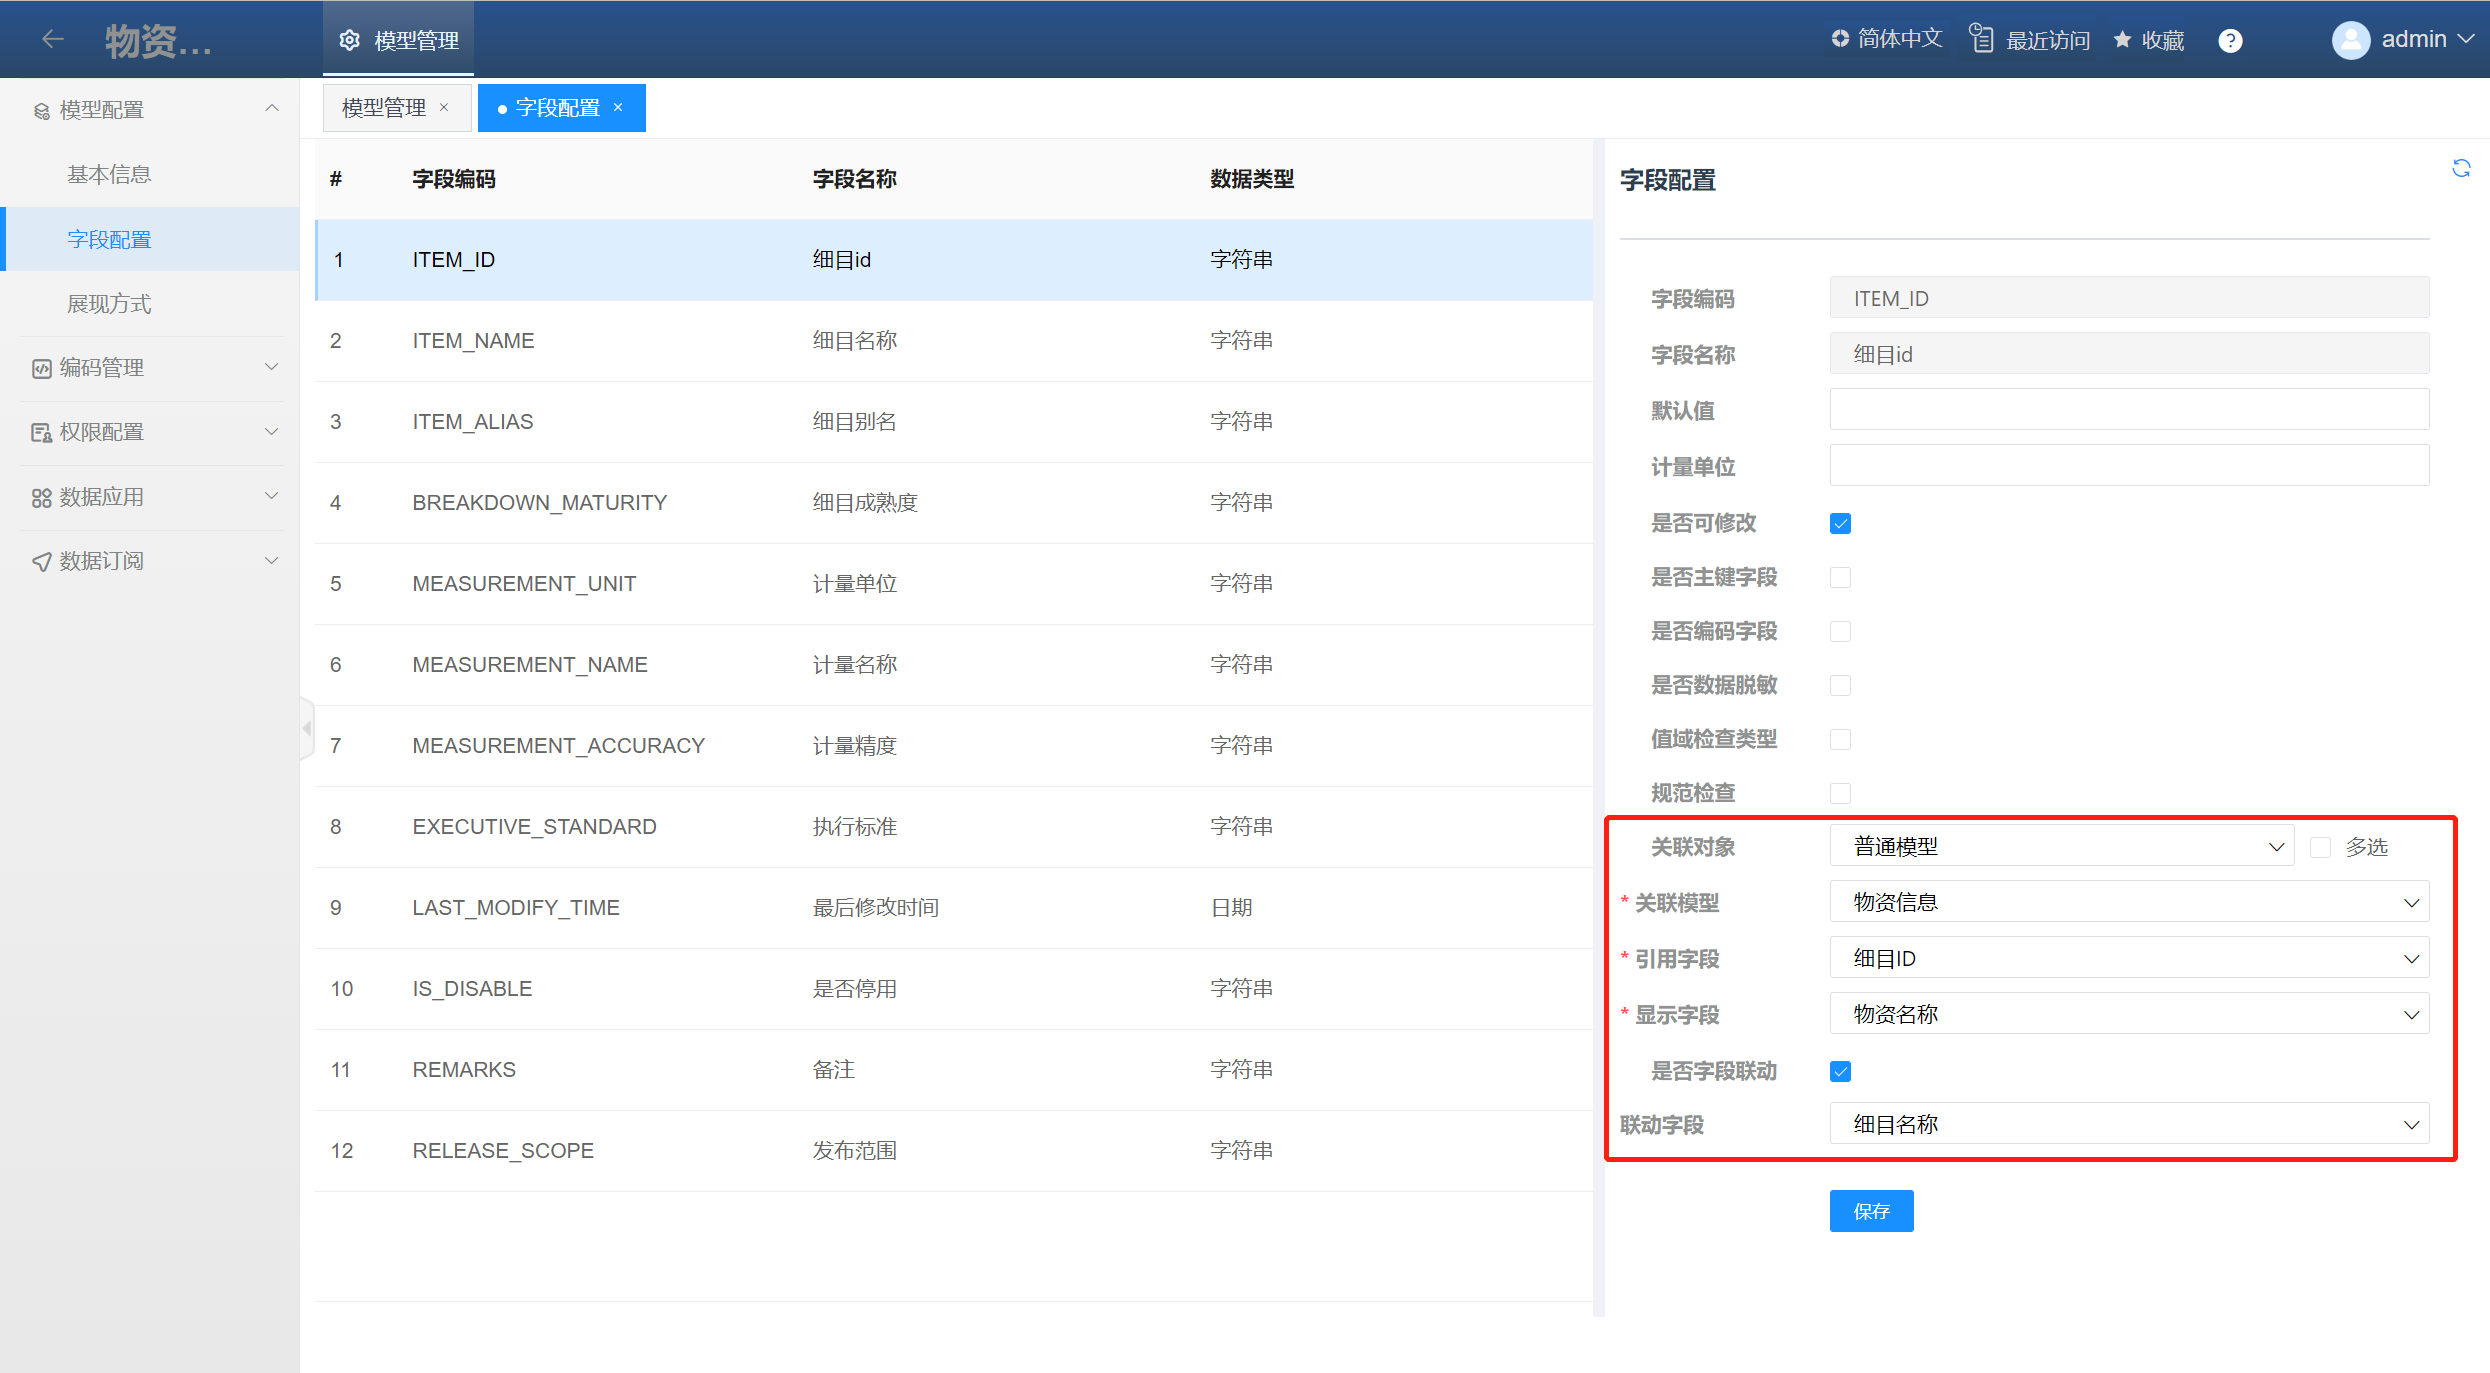Switch to the 模型管理 page tab

point(385,108)
